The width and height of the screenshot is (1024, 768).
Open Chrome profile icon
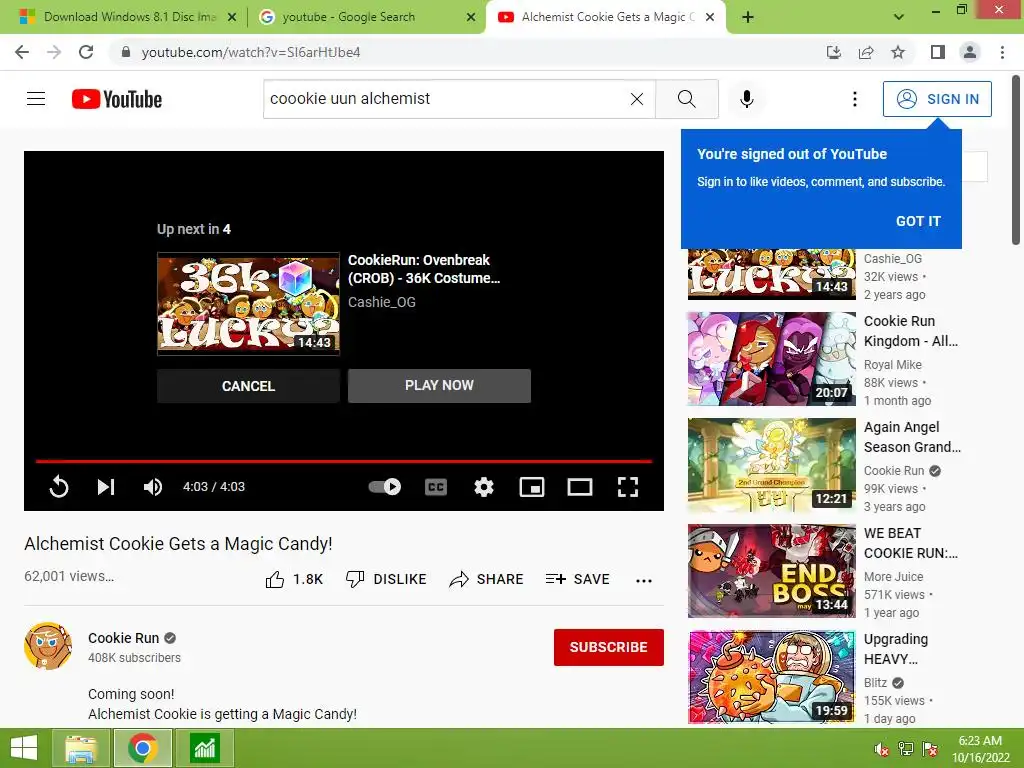coord(970,52)
